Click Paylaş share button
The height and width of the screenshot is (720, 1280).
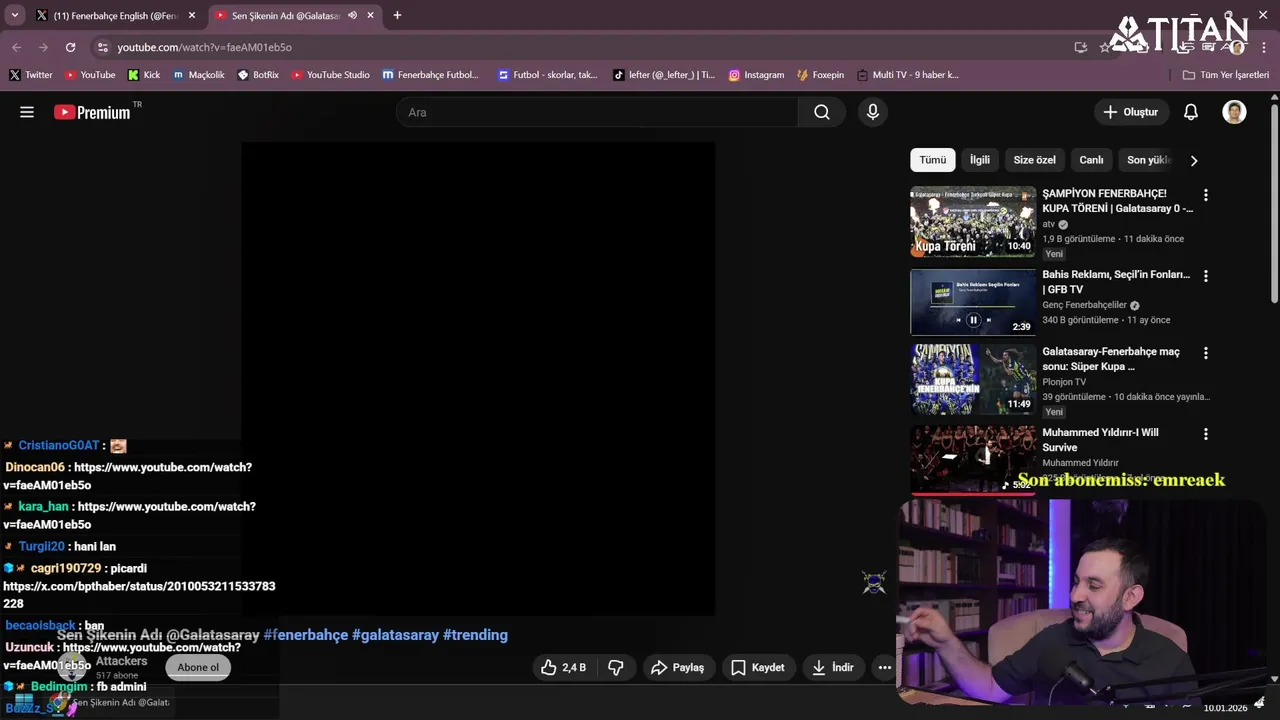[x=678, y=667]
